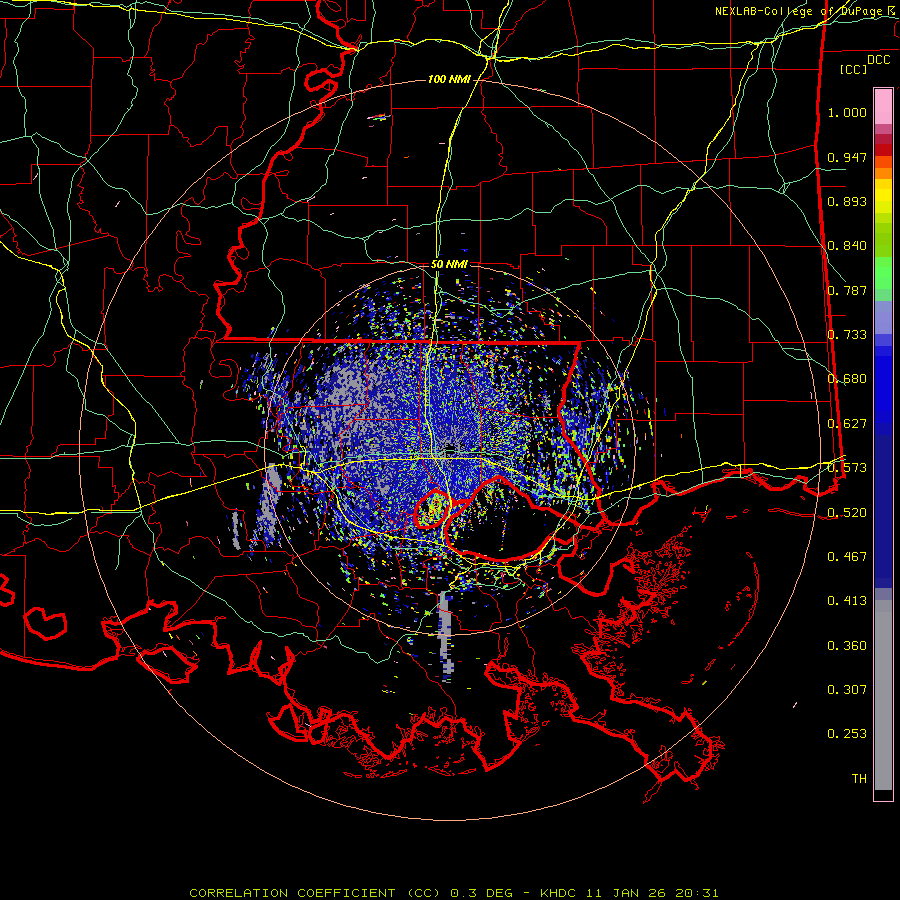The height and width of the screenshot is (900, 900).
Task: Click the 0.680 legend value
Action: tap(847, 379)
